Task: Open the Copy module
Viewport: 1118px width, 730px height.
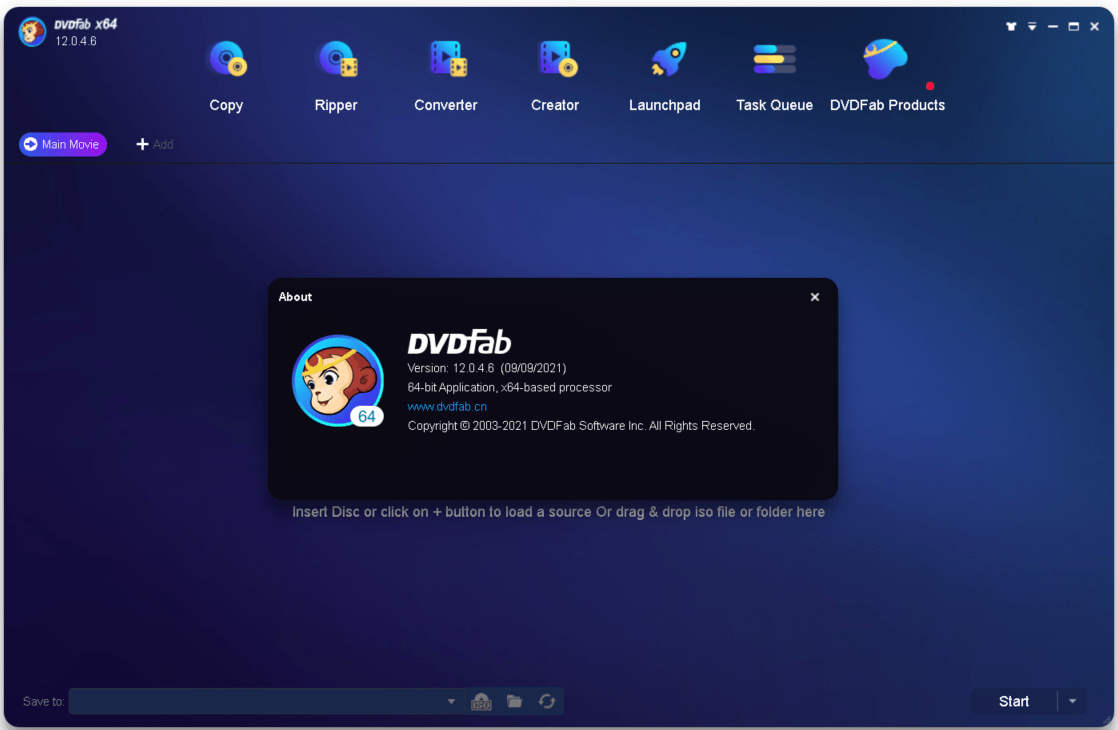Action: (226, 76)
